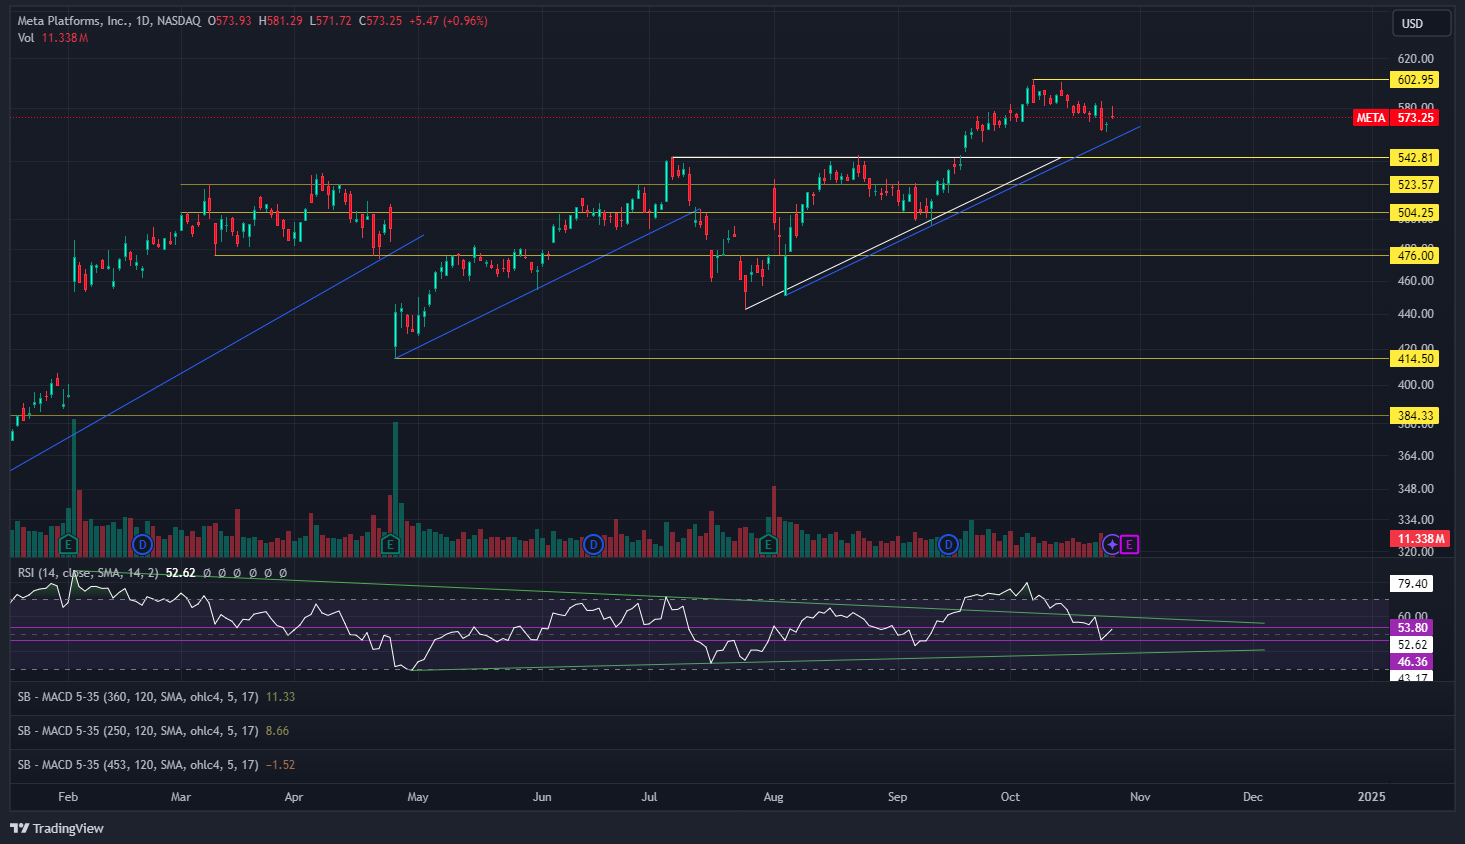Click the 364.00 price axis tick
1465x844 pixels.
pos(1415,456)
